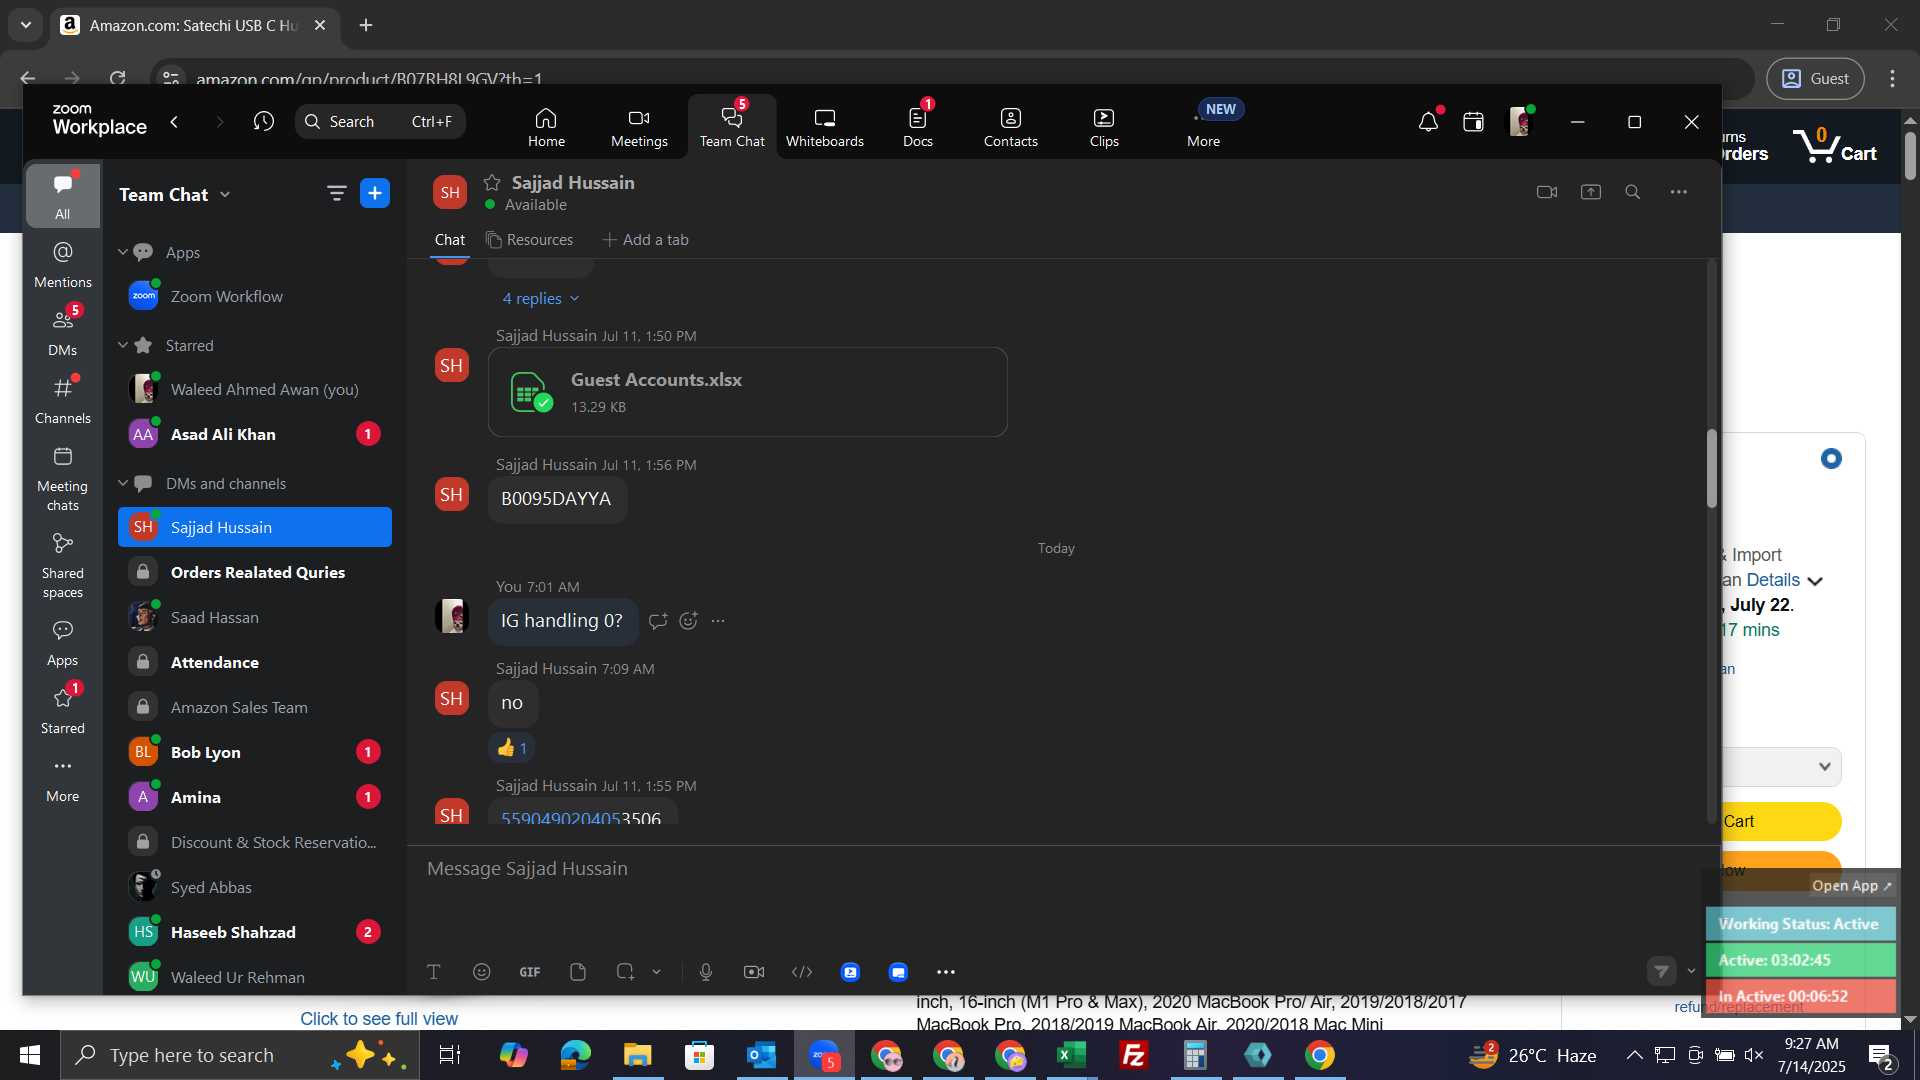Record a video message in the composer

(x=754, y=972)
